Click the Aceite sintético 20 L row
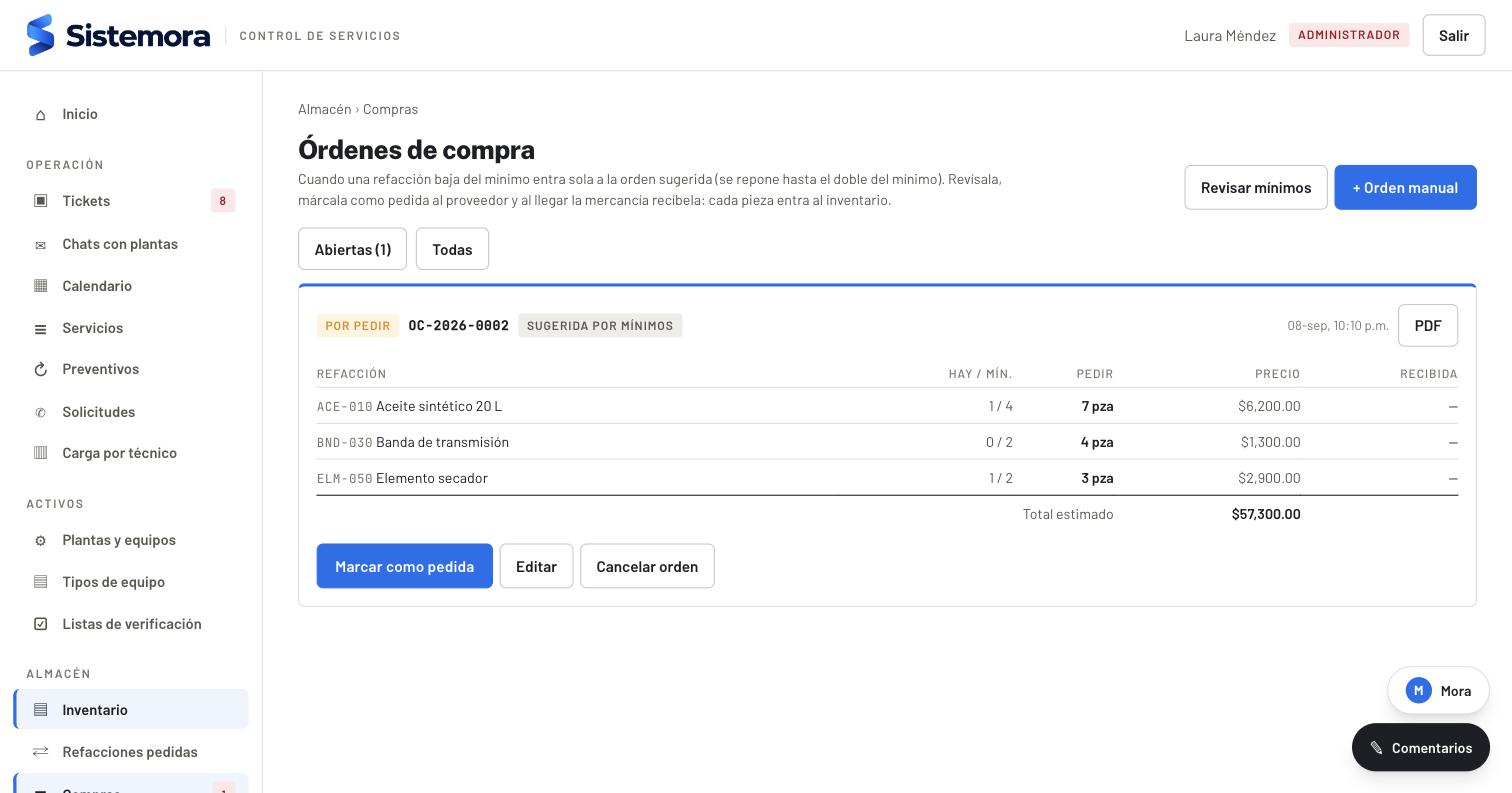This screenshot has height=793, width=1512. click(887, 406)
